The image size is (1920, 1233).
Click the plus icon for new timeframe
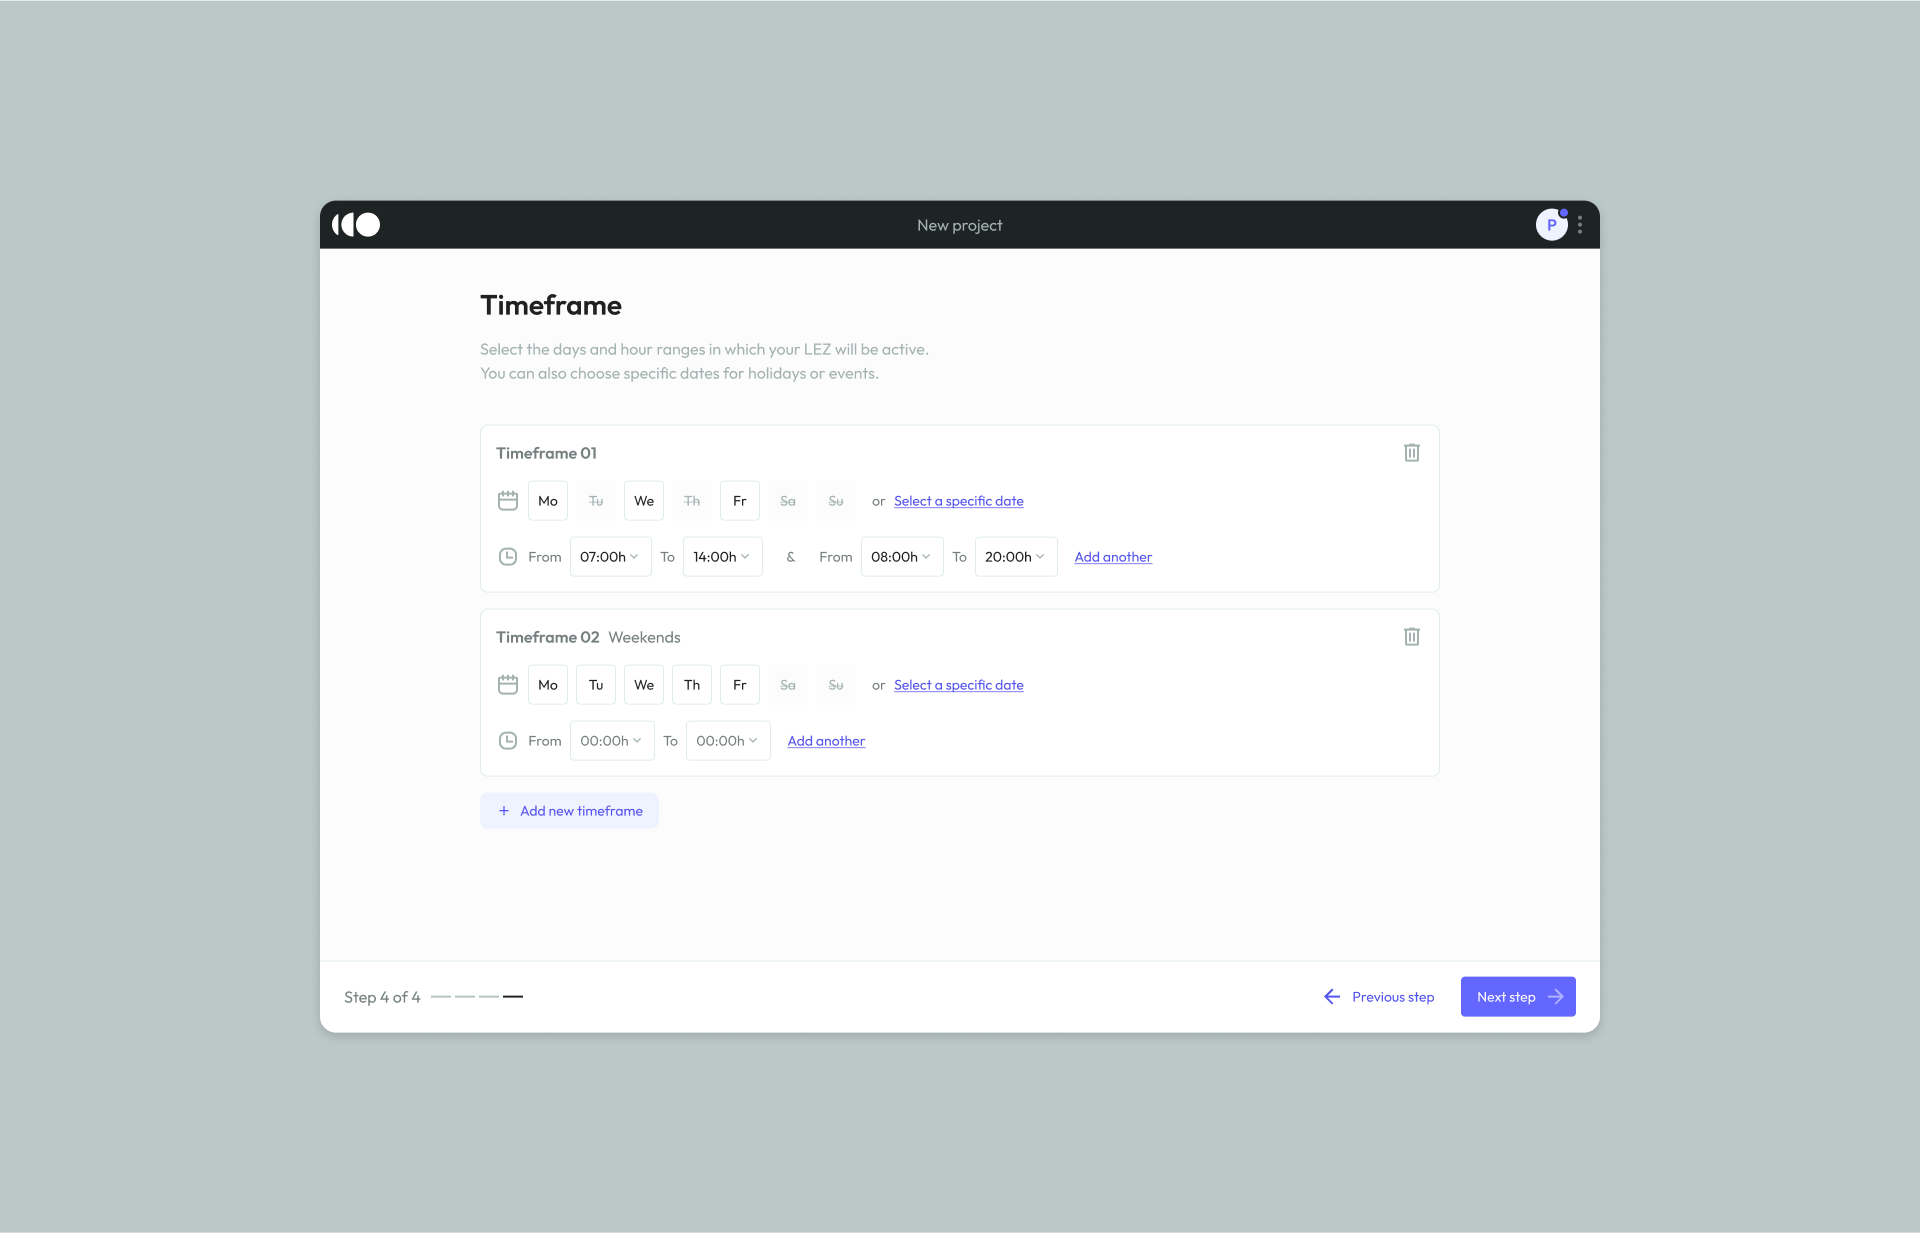pyautogui.click(x=504, y=811)
